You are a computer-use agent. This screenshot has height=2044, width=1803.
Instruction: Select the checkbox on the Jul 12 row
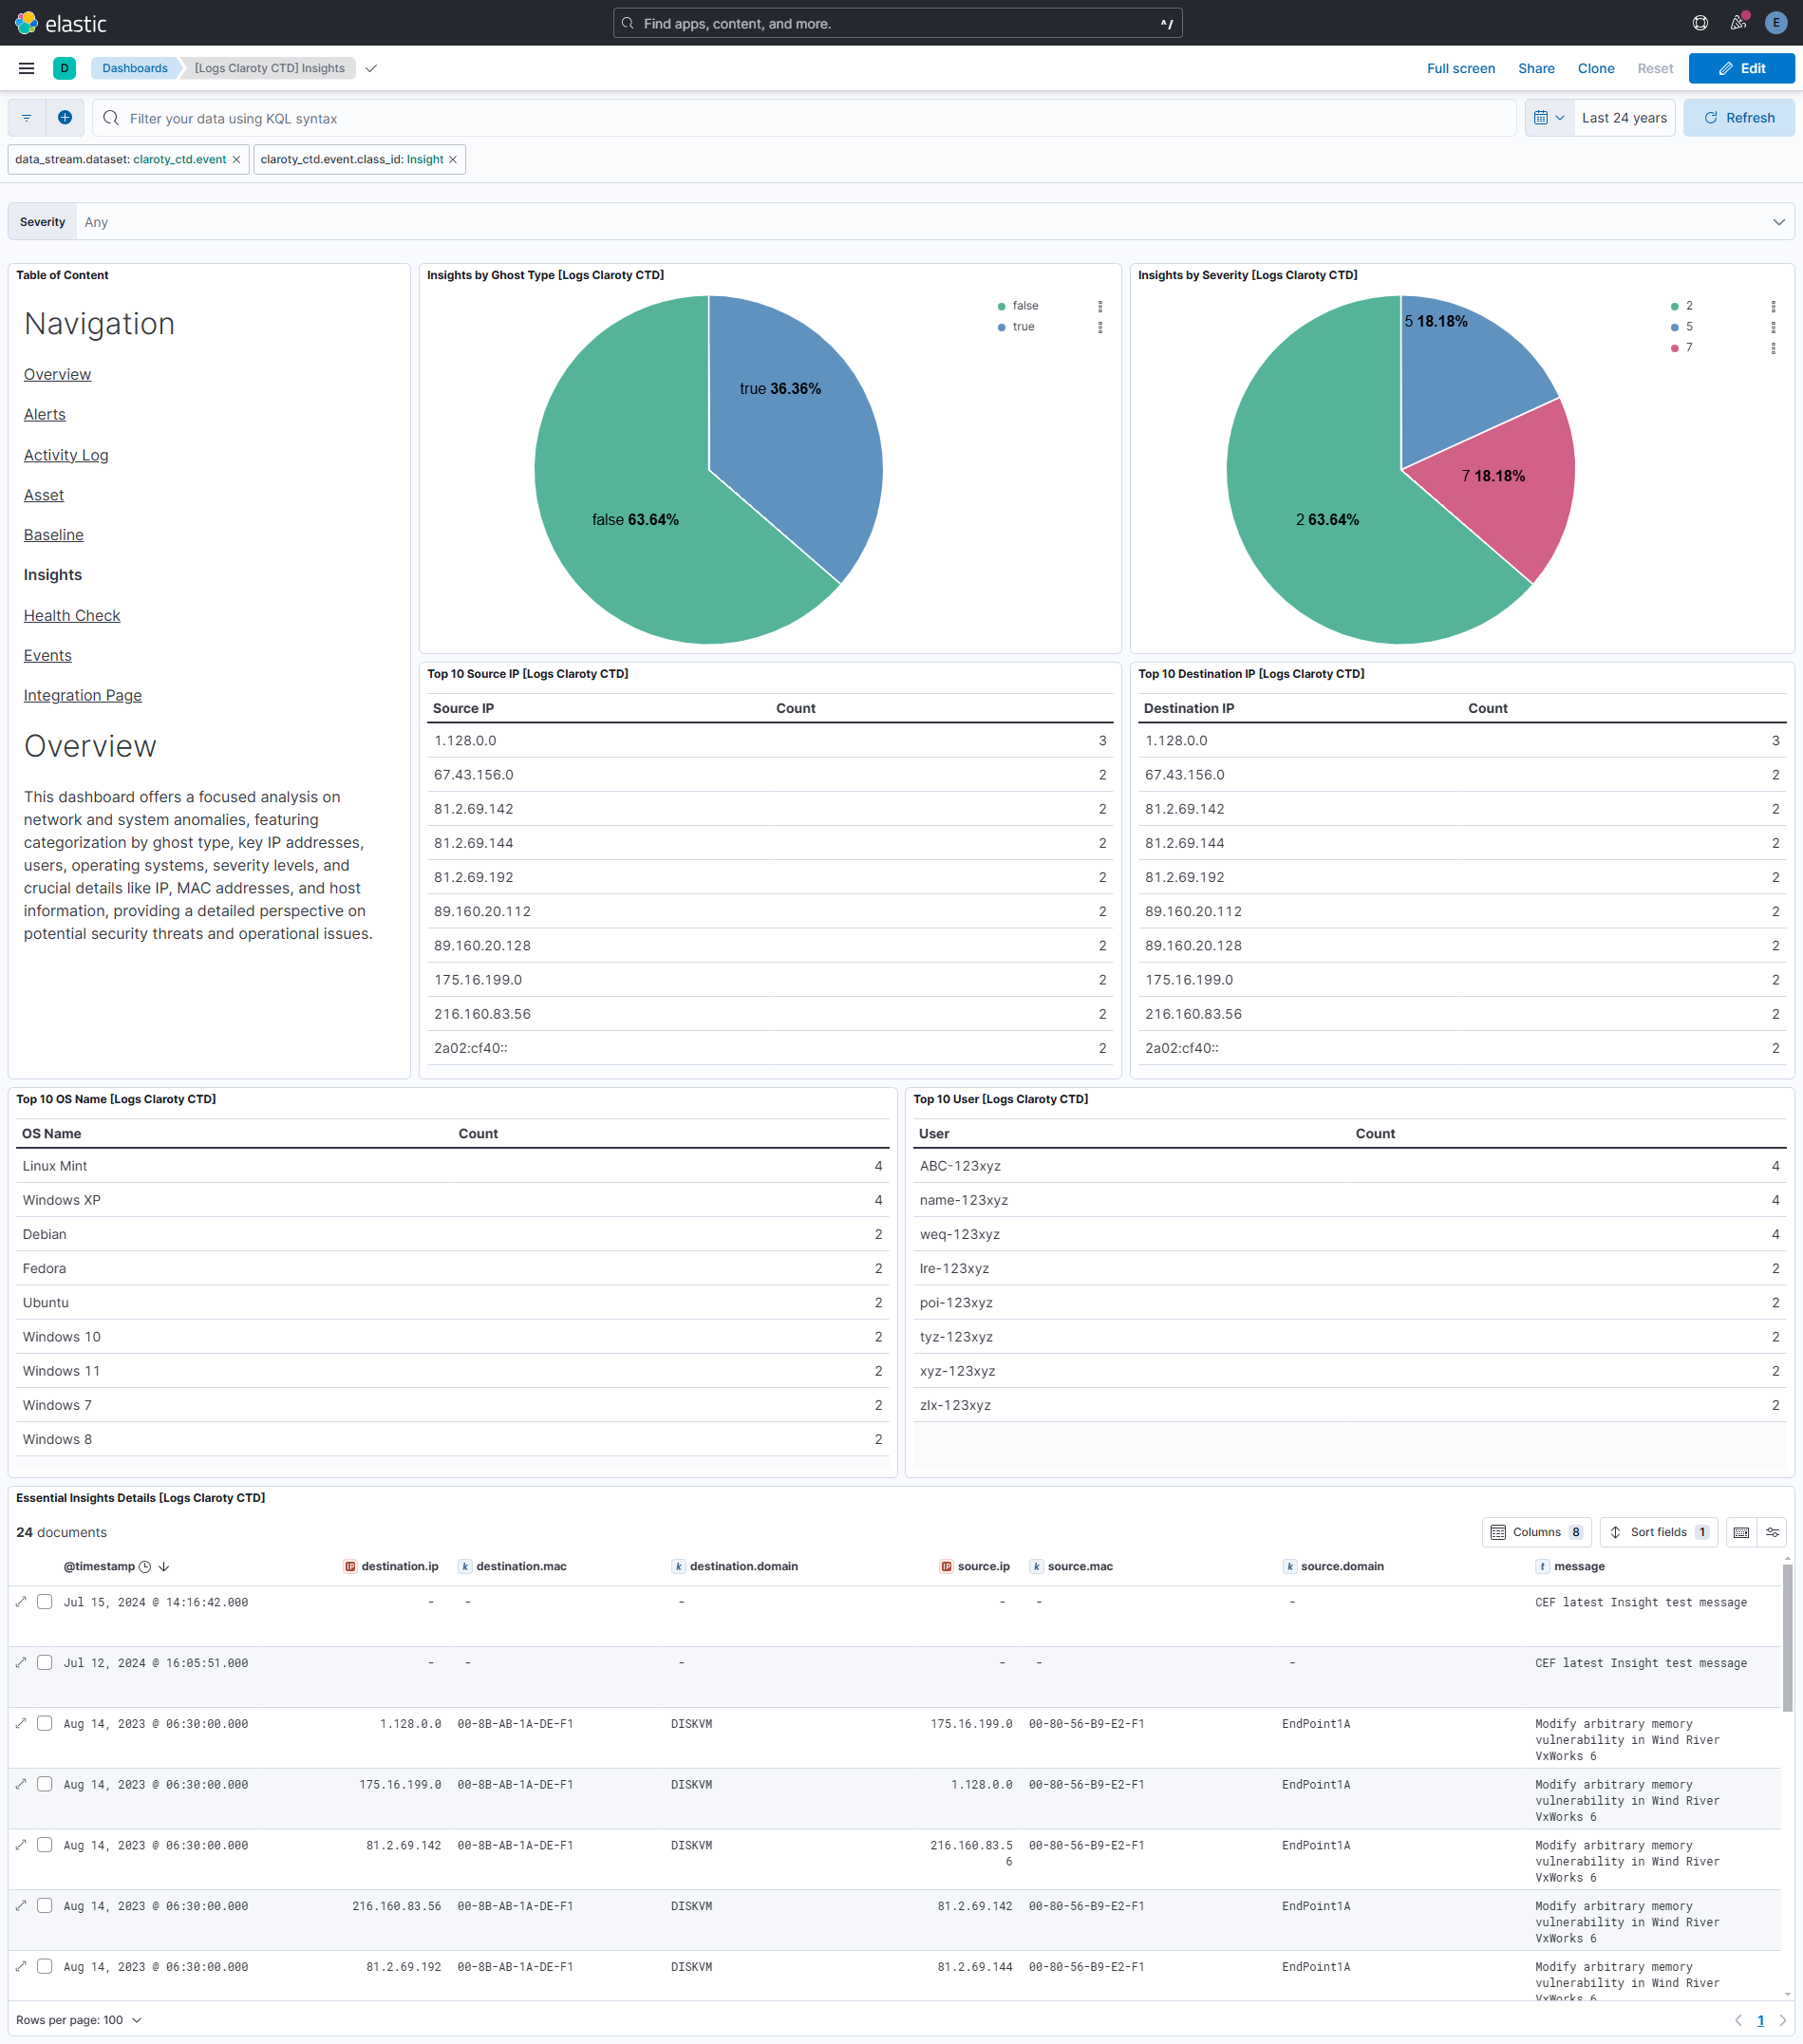coord(45,1662)
